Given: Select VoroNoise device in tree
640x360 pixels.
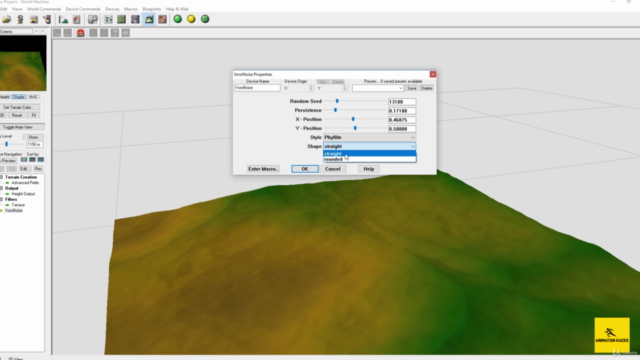Looking at the screenshot, I should (13, 211).
